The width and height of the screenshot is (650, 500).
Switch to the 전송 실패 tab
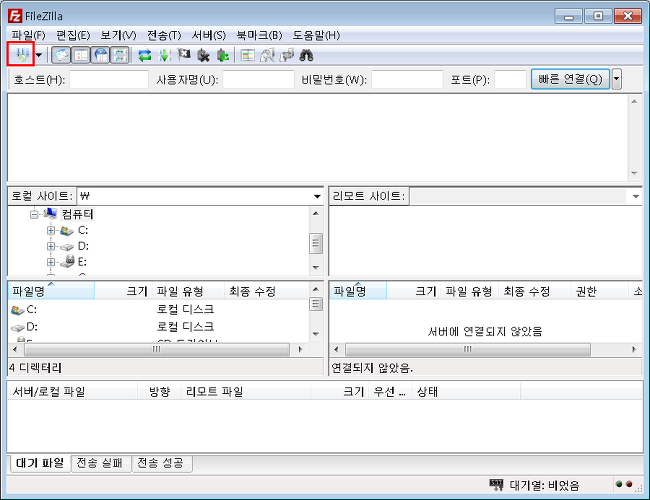pos(100,463)
